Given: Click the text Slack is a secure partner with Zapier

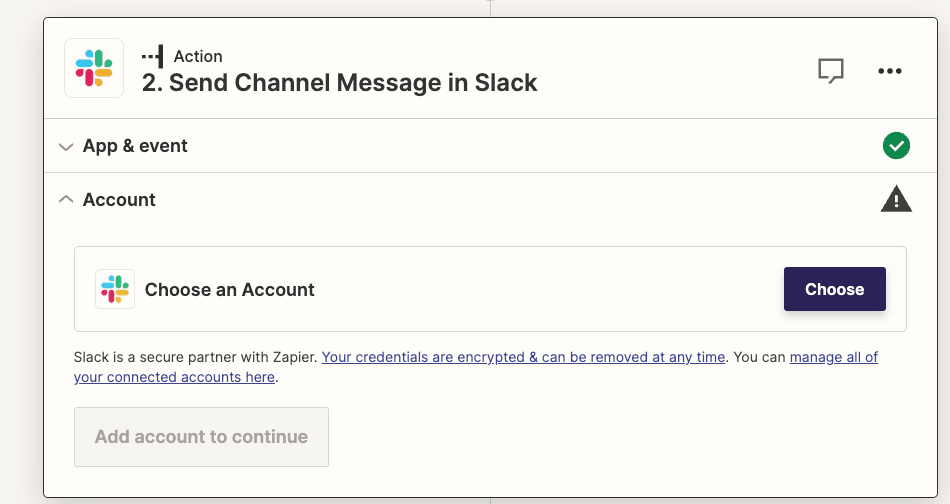Looking at the screenshot, I should coord(196,357).
